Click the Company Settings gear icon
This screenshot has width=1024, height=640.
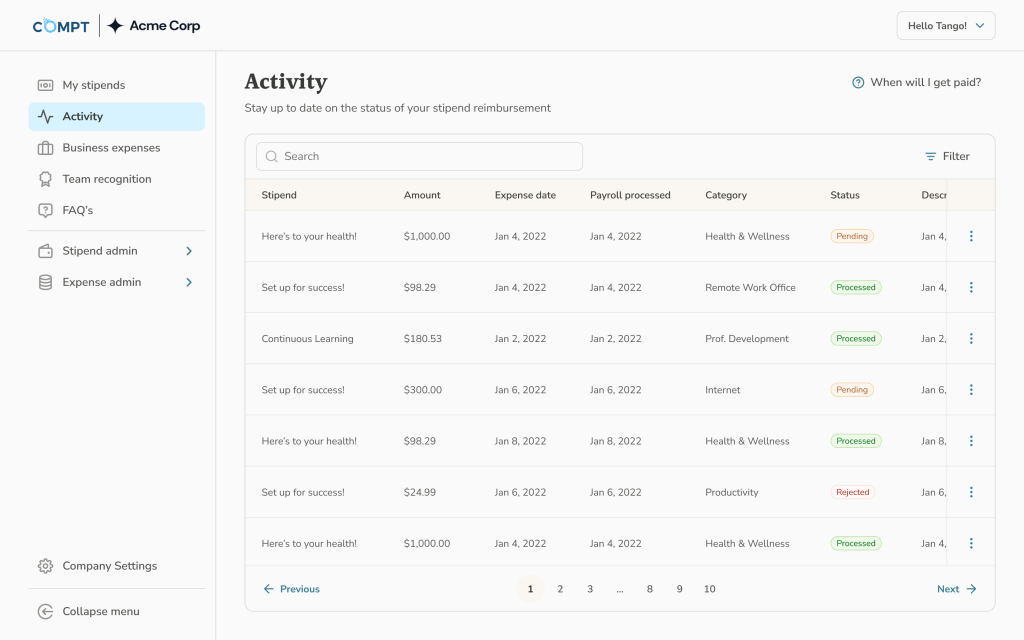tap(45, 566)
